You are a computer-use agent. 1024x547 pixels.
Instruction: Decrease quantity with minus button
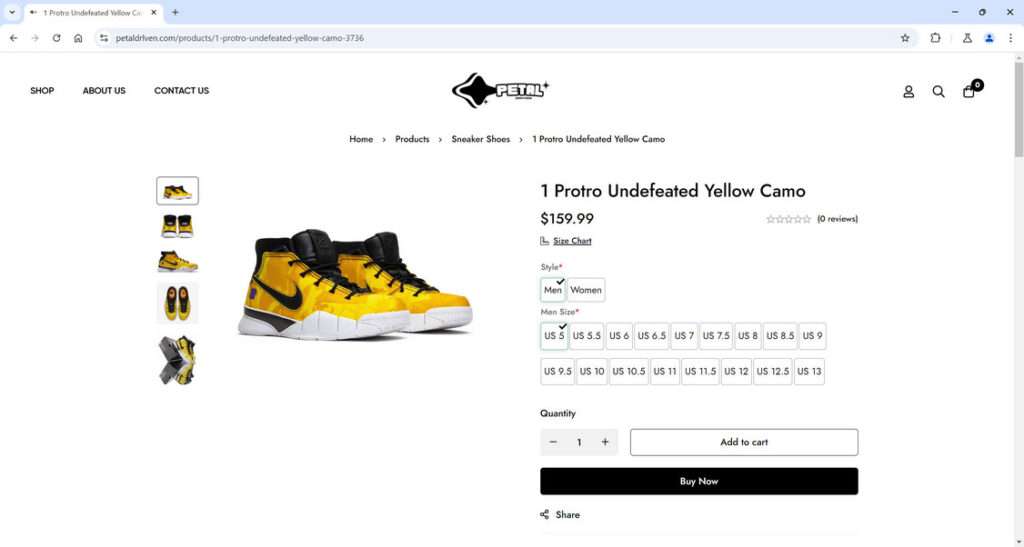click(x=553, y=443)
